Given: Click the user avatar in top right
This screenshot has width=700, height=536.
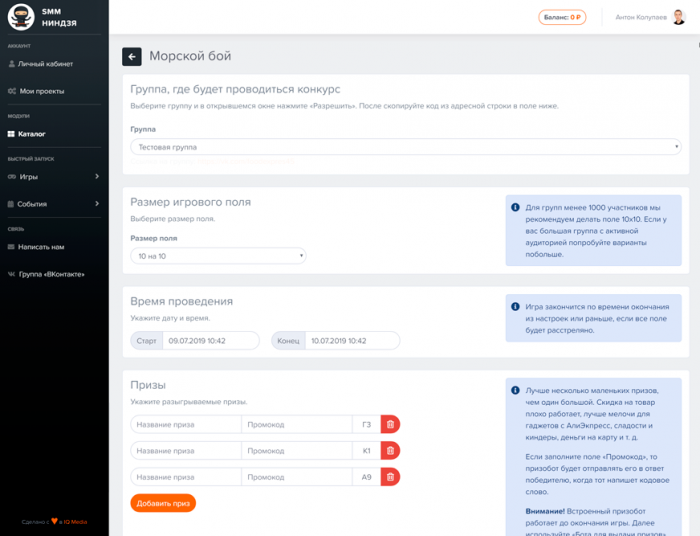Looking at the screenshot, I should [679, 17].
